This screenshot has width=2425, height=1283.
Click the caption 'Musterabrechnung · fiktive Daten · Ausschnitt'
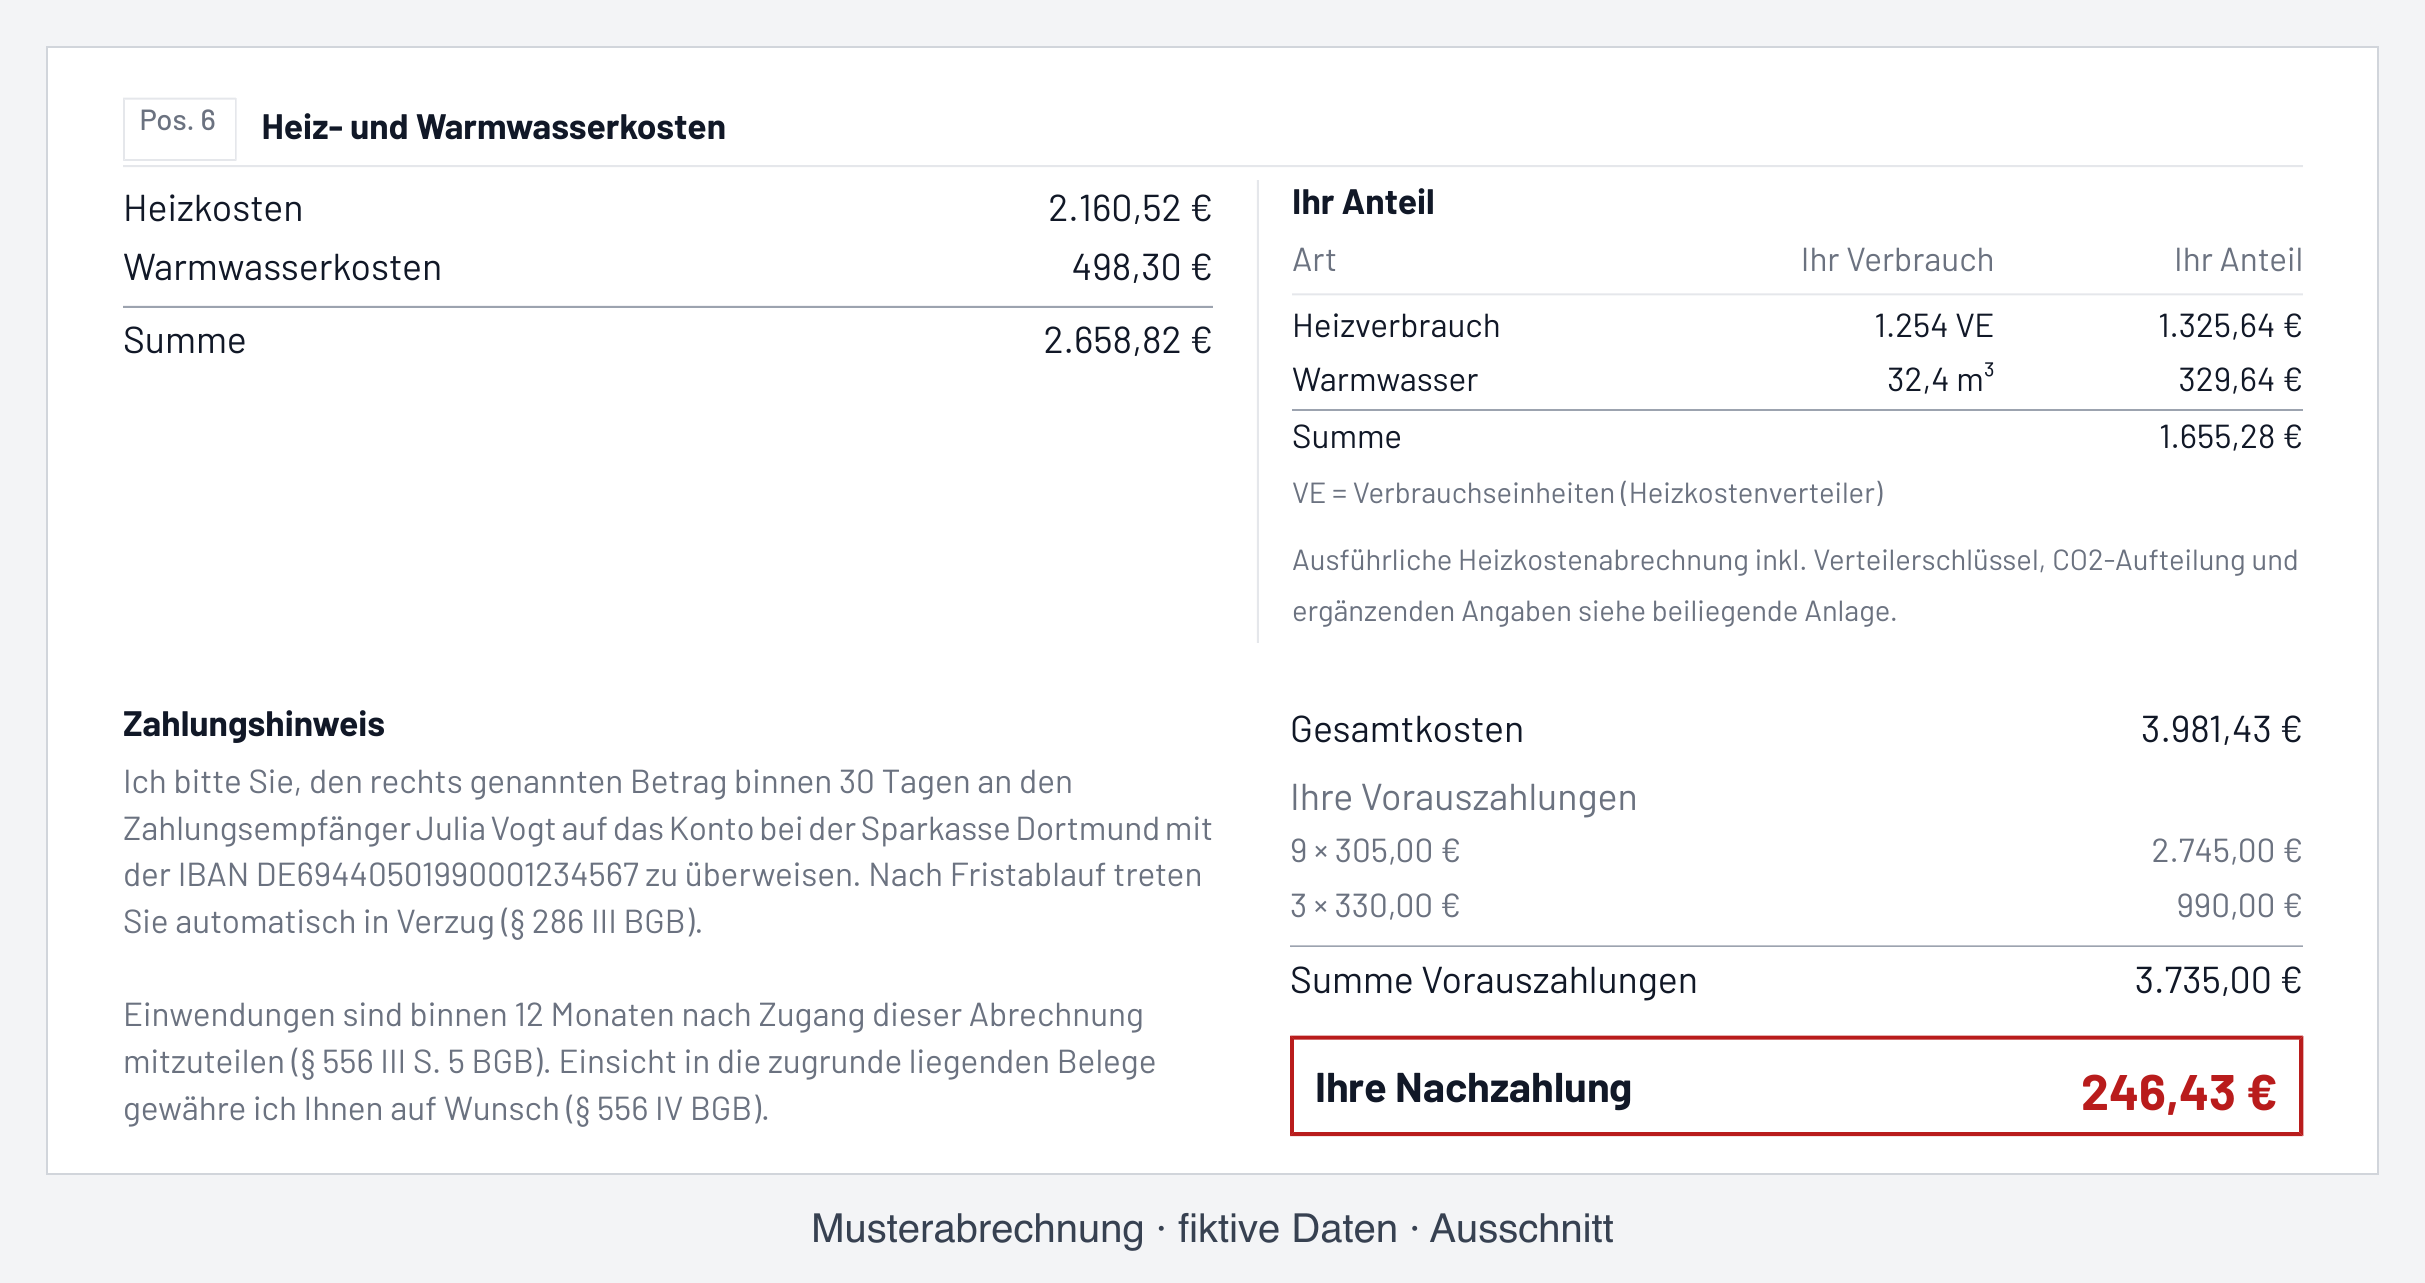(x=1212, y=1229)
